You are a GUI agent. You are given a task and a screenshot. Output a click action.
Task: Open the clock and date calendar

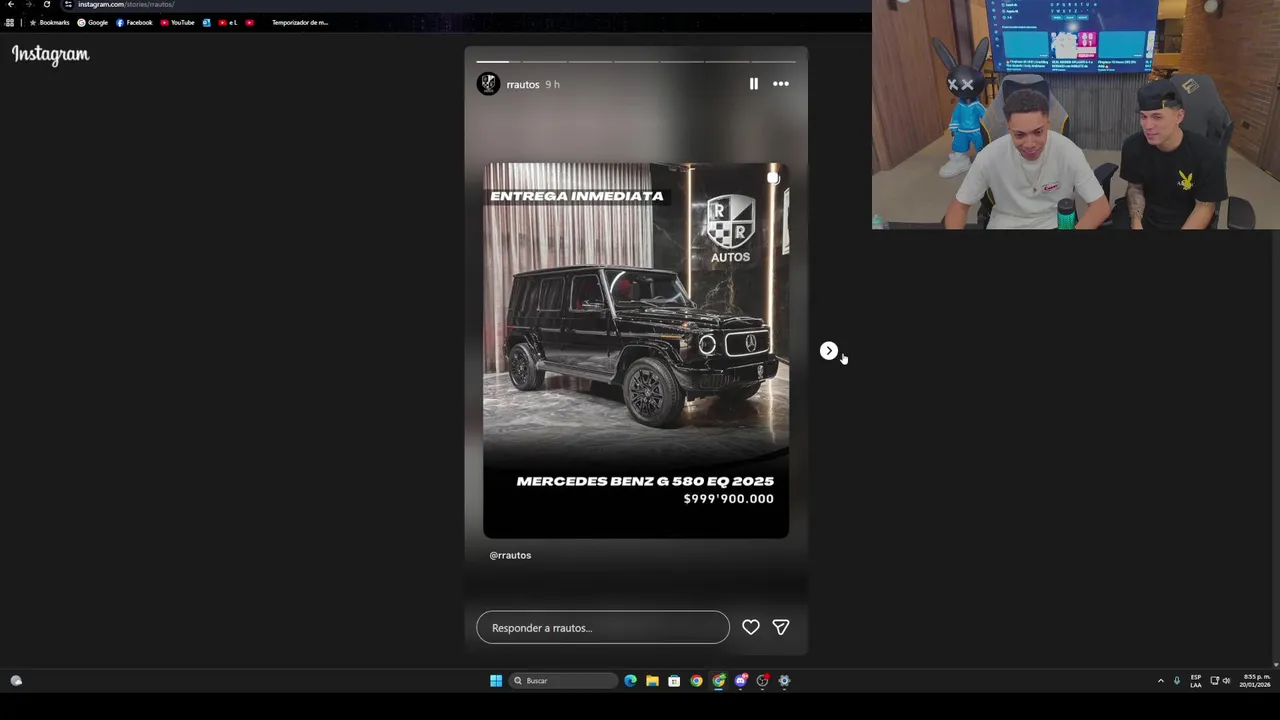(1255, 681)
